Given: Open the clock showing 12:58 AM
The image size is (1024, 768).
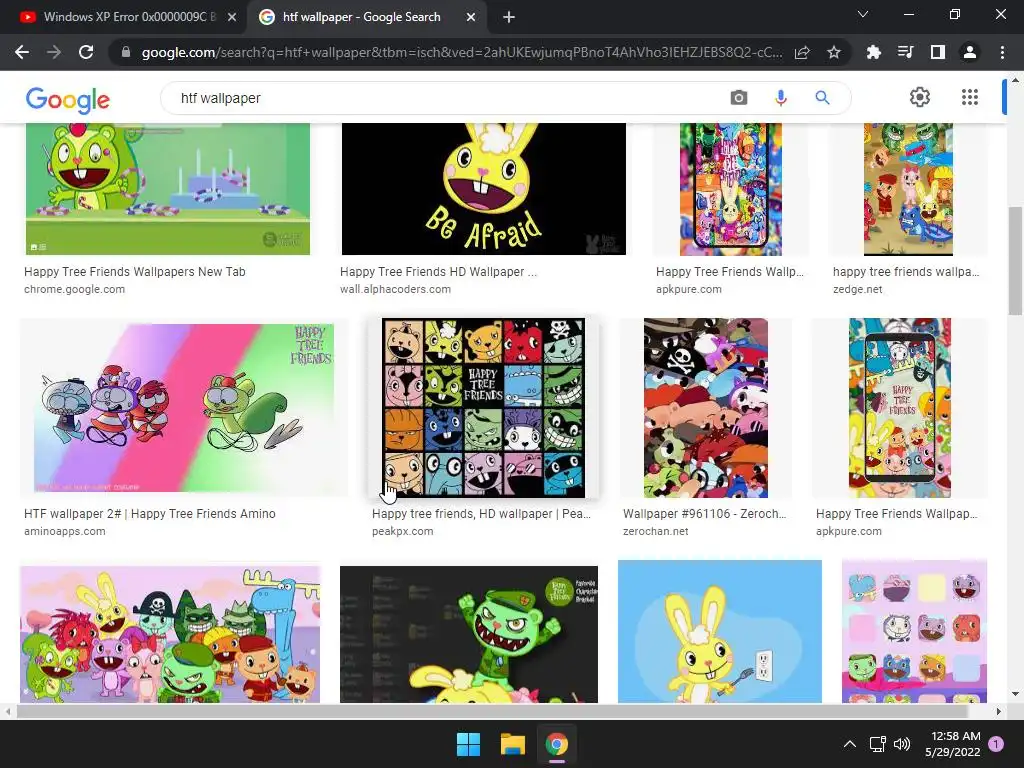Looking at the screenshot, I should (x=952, y=744).
